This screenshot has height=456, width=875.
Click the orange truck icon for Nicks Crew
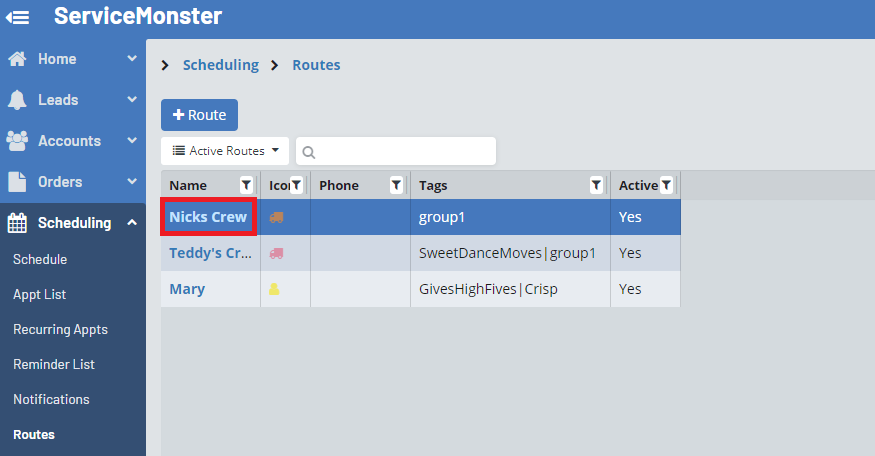(277, 217)
